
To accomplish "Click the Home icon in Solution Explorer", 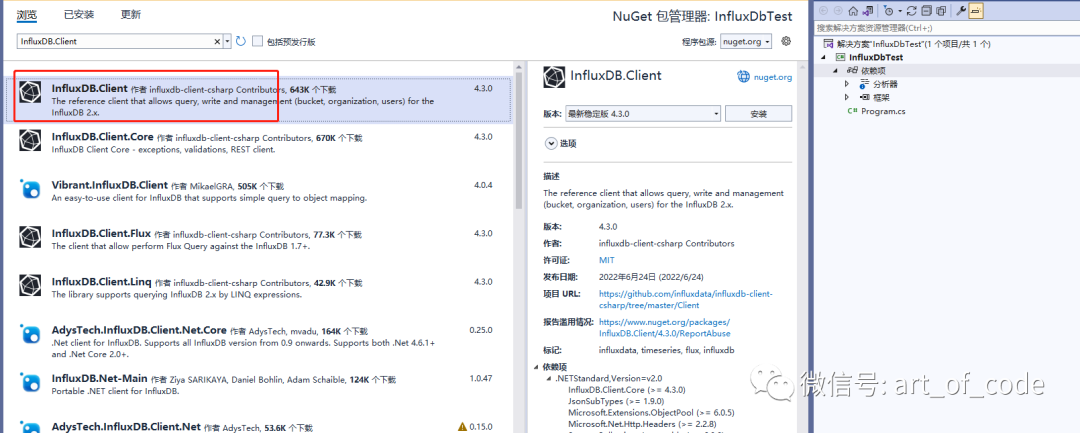I will tap(853, 11).
